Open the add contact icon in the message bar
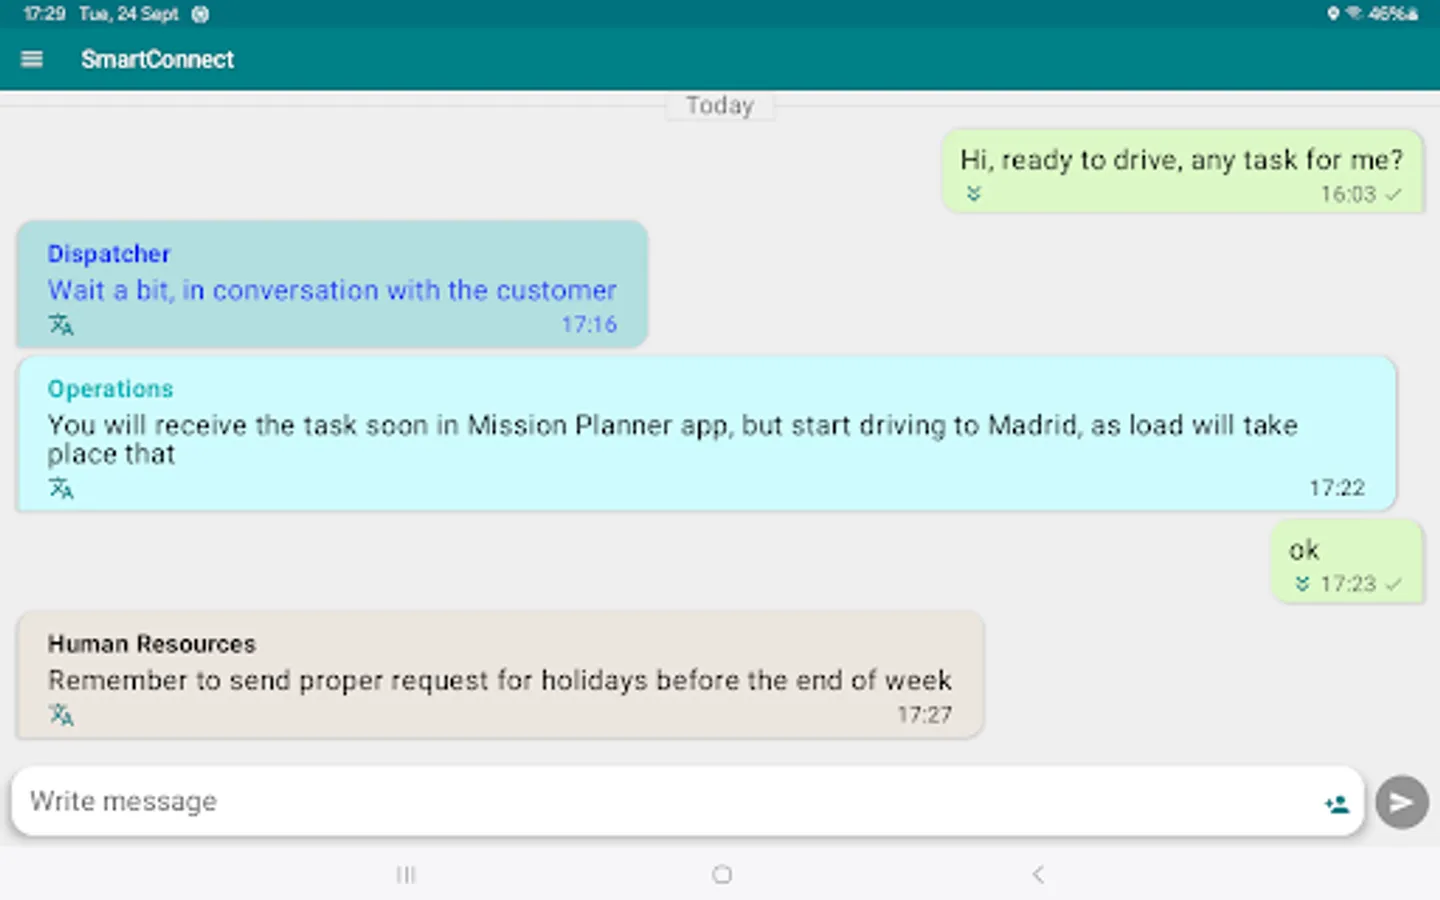The image size is (1440, 900). [1336, 801]
